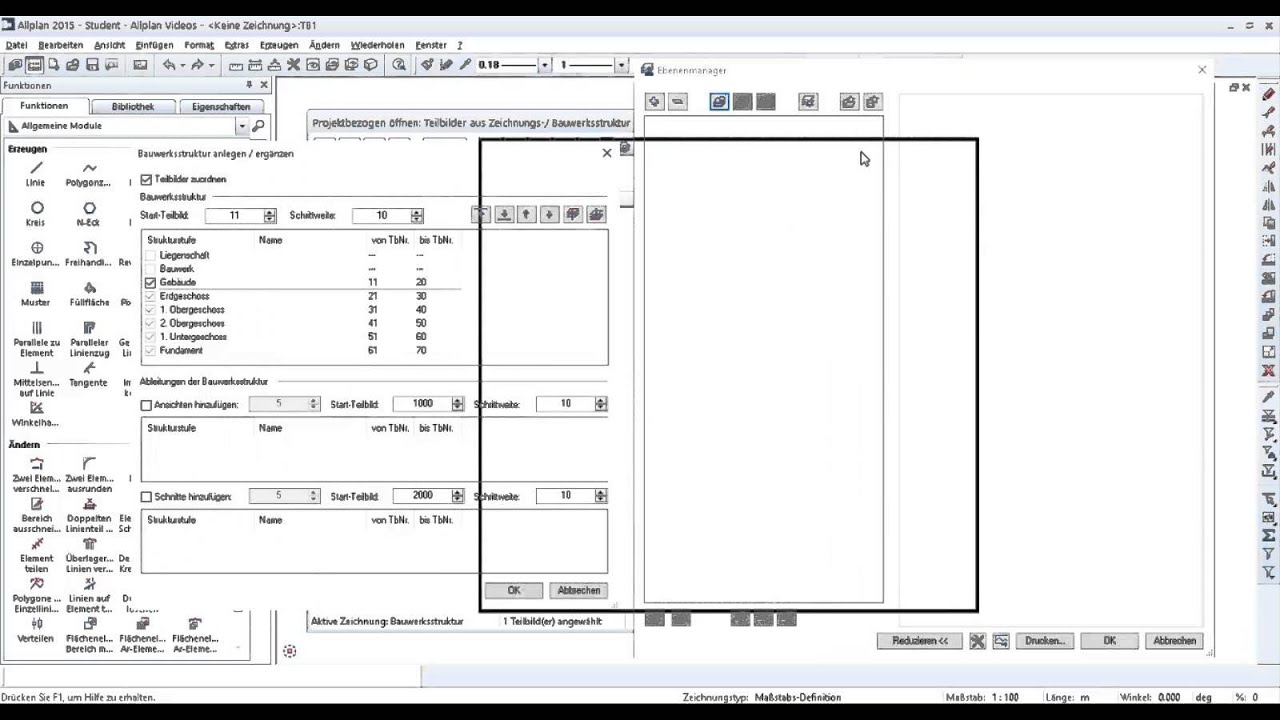Viewport: 1280px width, 720px height.
Task: Click Reduzieren << in Ebenenmanager
Action: [x=920, y=641]
